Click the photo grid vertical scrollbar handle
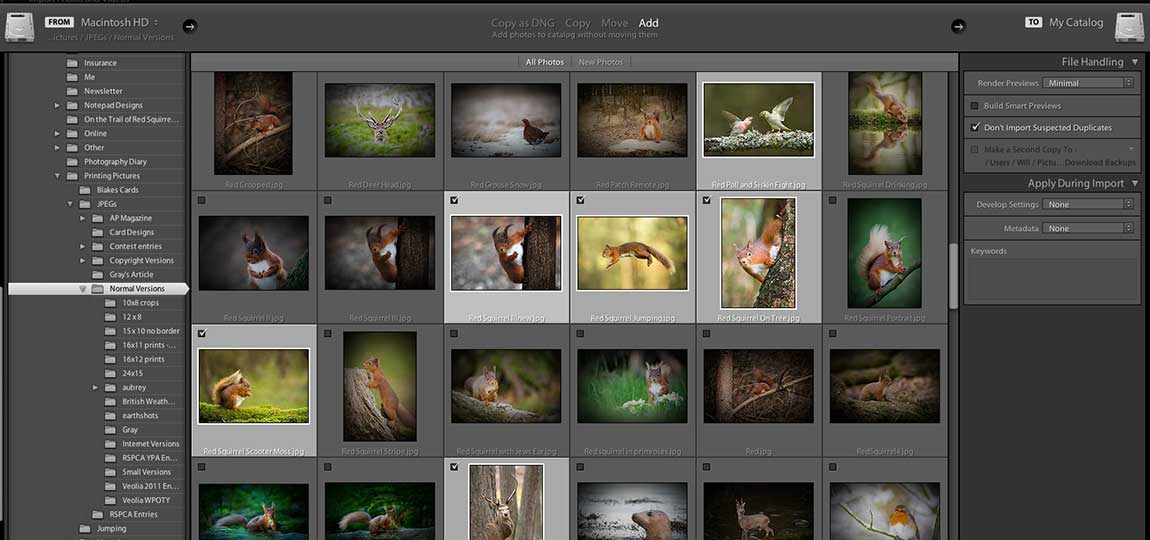This screenshot has height=540, width=1150. coord(953,277)
